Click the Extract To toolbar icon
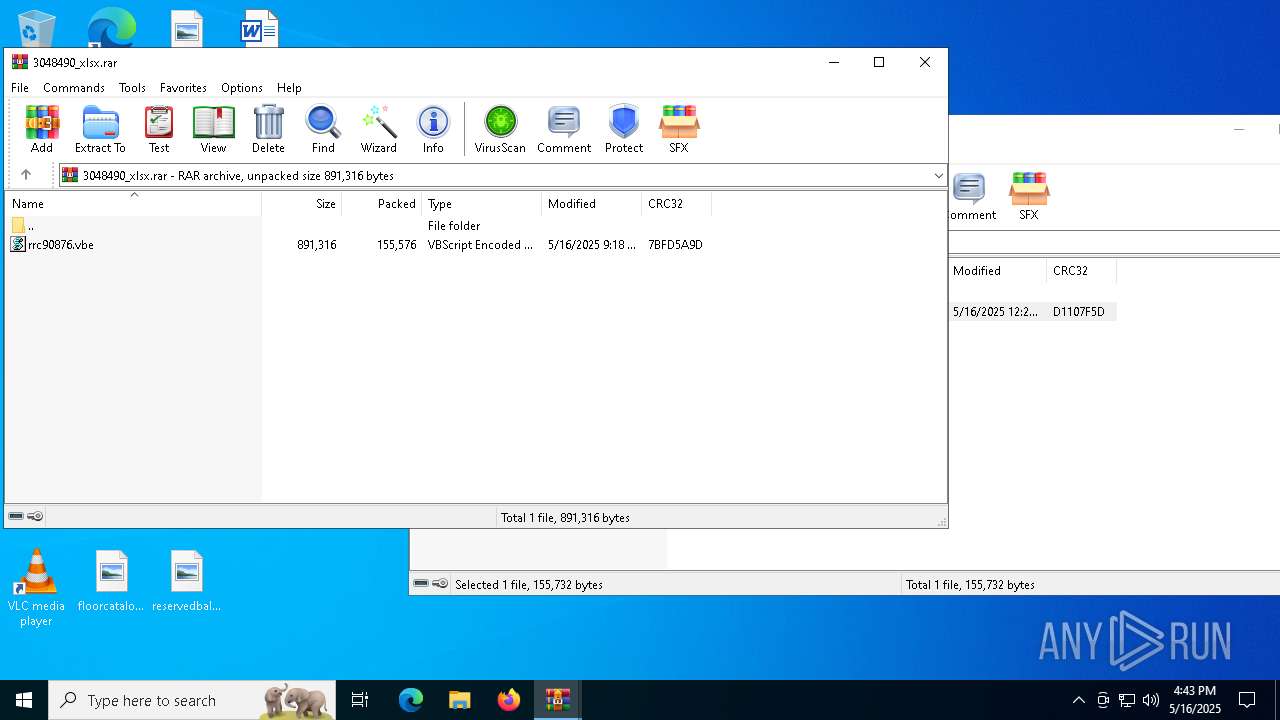The height and width of the screenshot is (720, 1280). tap(100, 129)
